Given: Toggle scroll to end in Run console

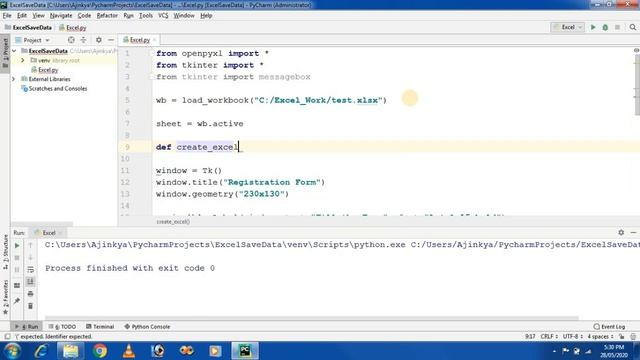Looking at the screenshot, I should [30, 282].
